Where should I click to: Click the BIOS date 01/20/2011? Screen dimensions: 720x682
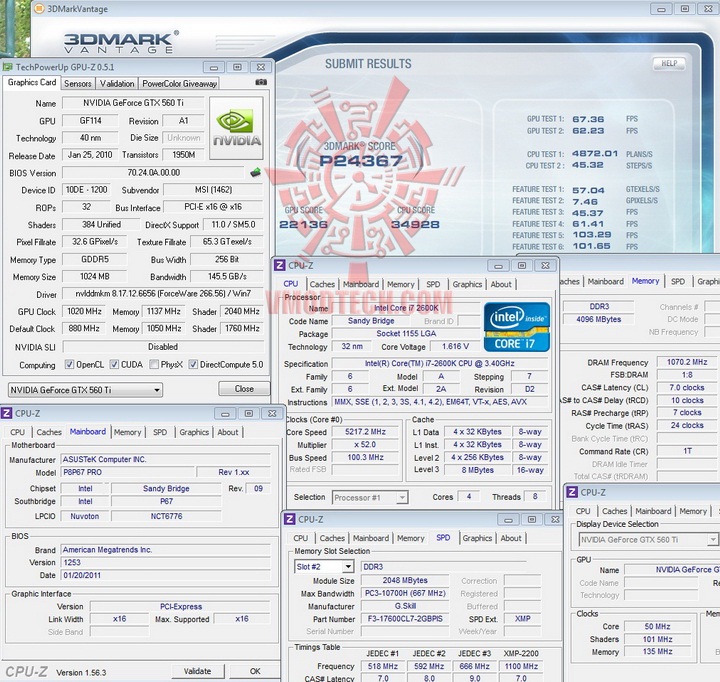(x=165, y=575)
